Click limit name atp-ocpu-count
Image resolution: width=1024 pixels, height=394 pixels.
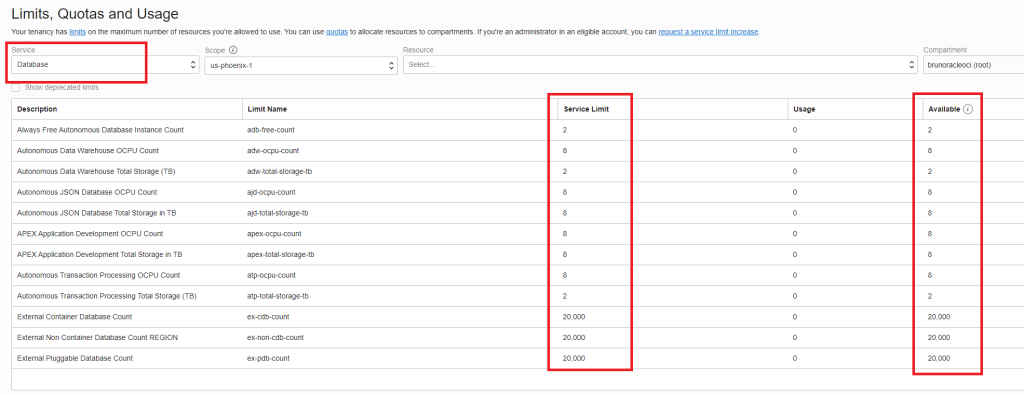click(x=272, y=275)
